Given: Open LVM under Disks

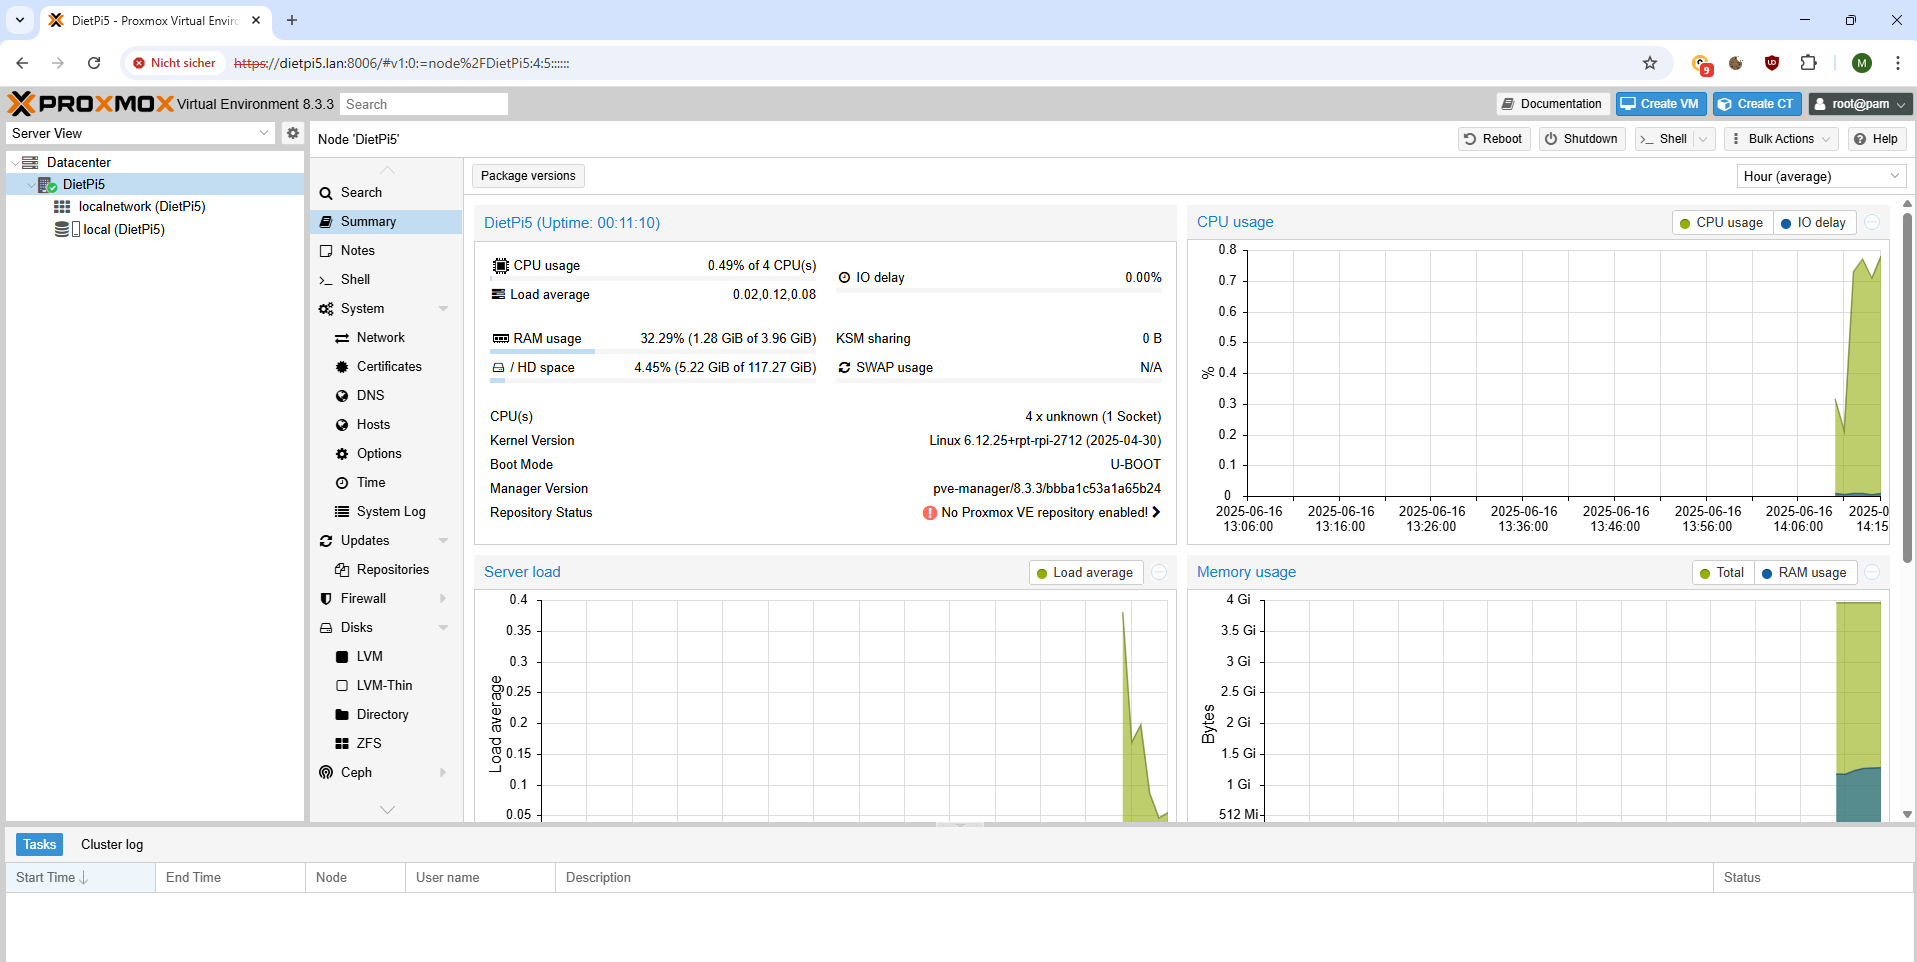Looking at the screenshot, I should point(386,656).
